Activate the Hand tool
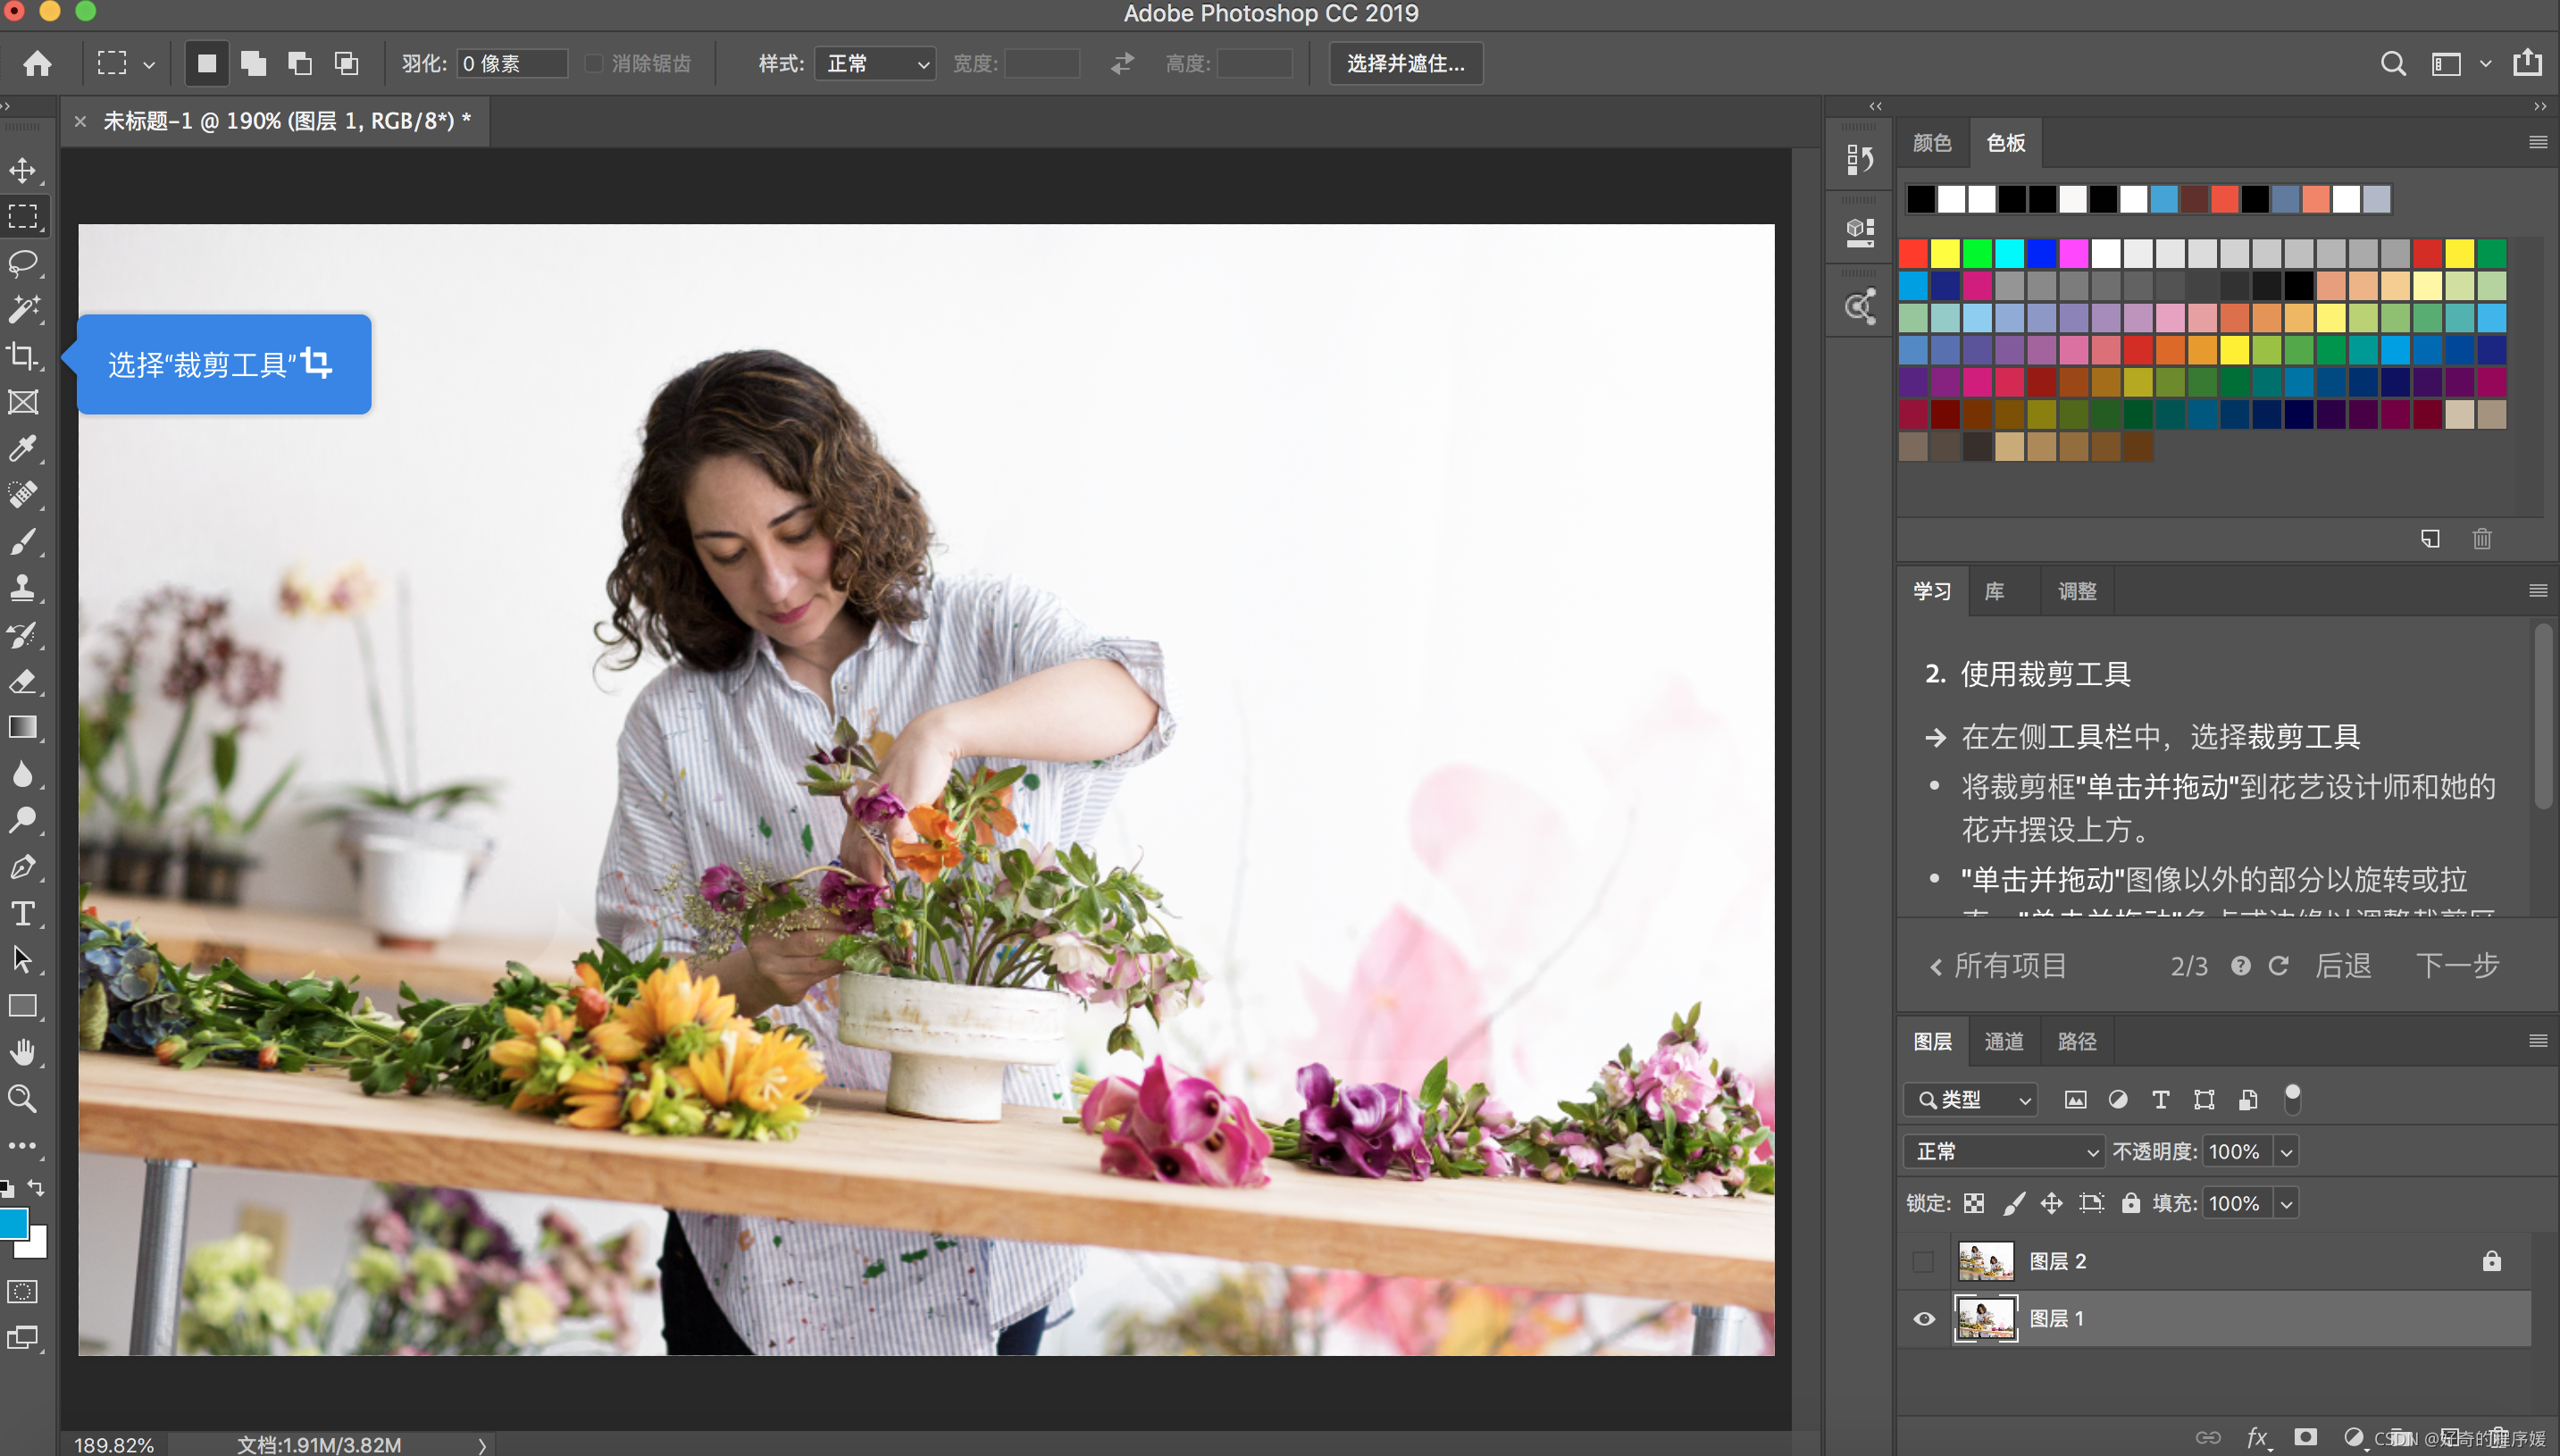2560x1456 pixels. 23,1052
